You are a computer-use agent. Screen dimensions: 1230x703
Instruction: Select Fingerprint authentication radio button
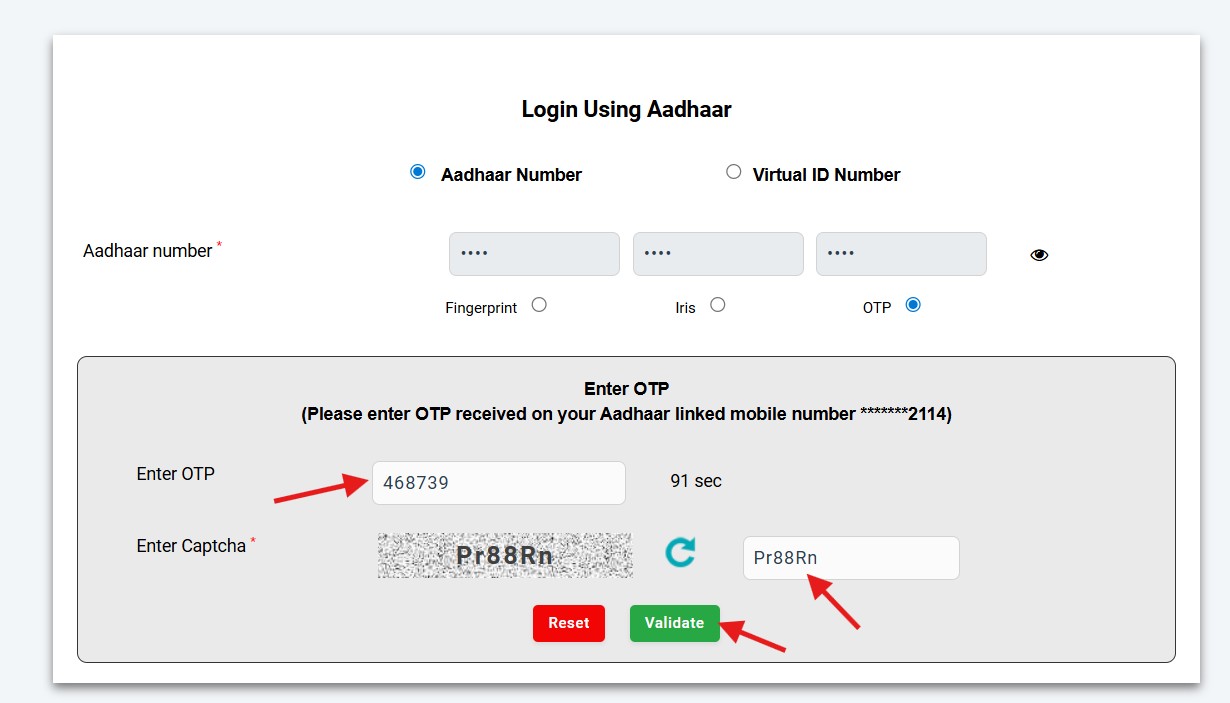tap(539, 305)
